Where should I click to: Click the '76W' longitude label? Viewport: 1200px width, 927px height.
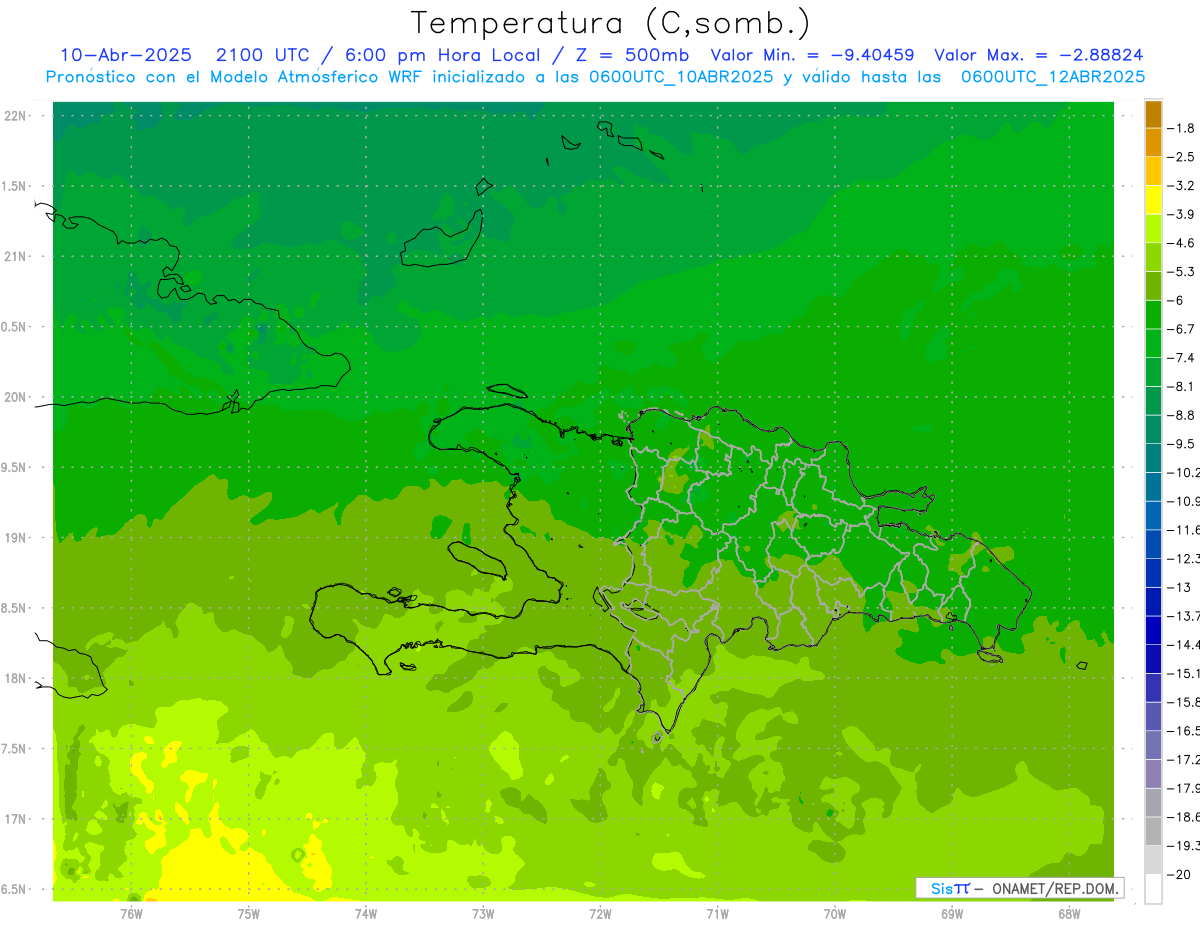(131, 913)
